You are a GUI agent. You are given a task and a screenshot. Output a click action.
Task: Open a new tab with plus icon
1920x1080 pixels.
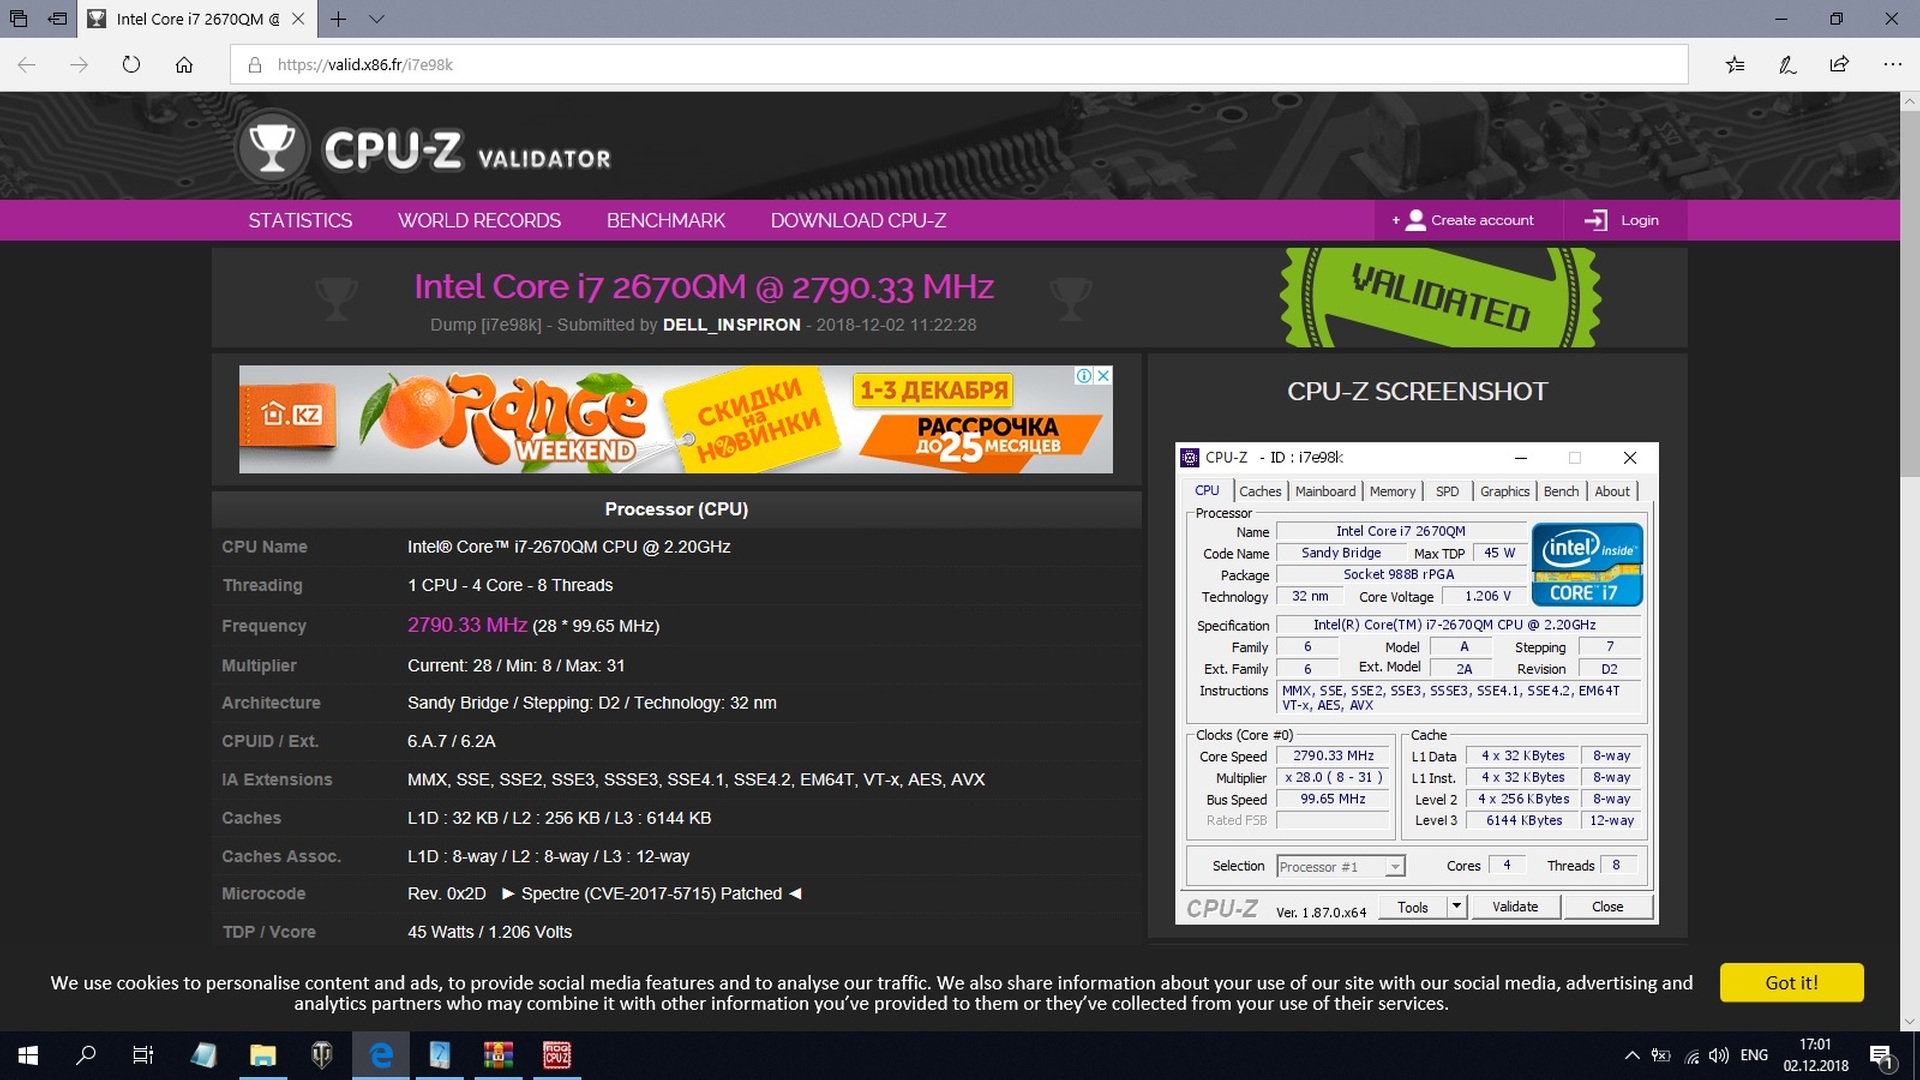point(339,19)
